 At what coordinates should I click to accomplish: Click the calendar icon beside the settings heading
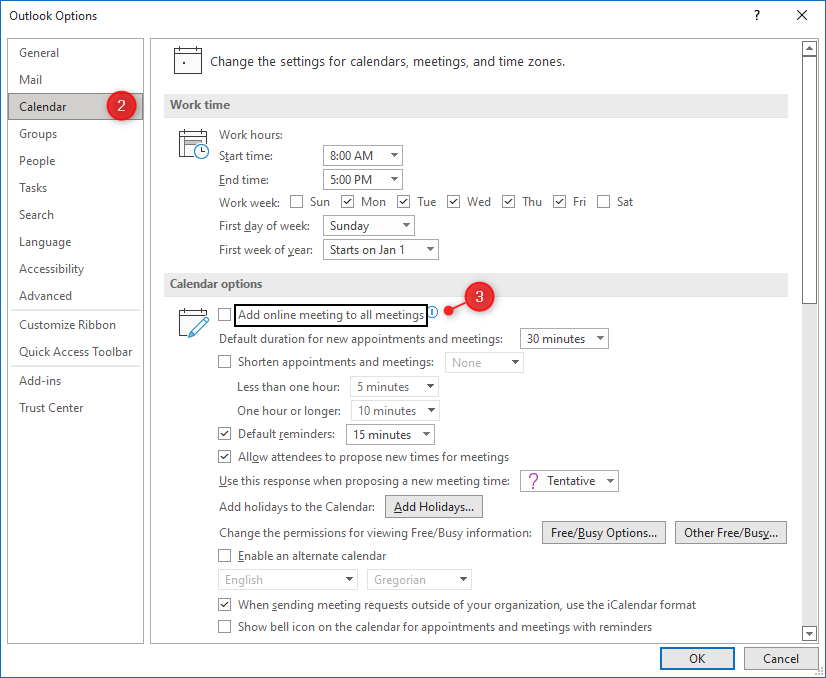coord(188,60)
